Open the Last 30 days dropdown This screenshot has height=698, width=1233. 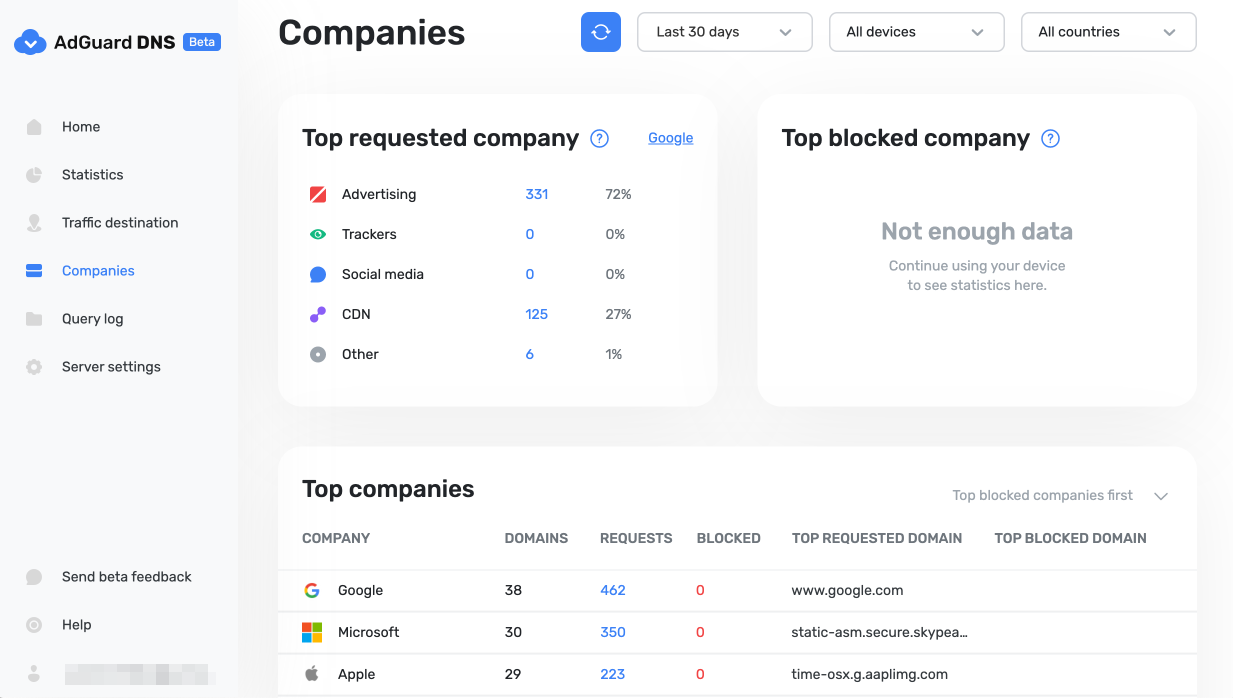pos(725,32)
